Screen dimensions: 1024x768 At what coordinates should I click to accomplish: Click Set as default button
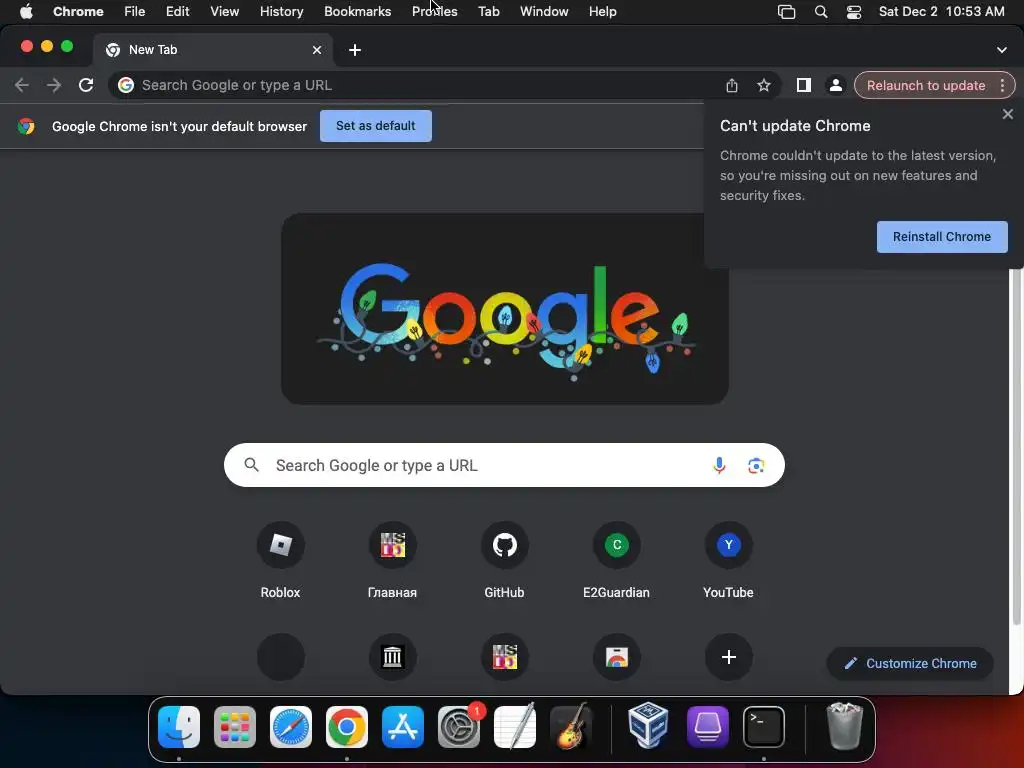[x=376, y=125]
